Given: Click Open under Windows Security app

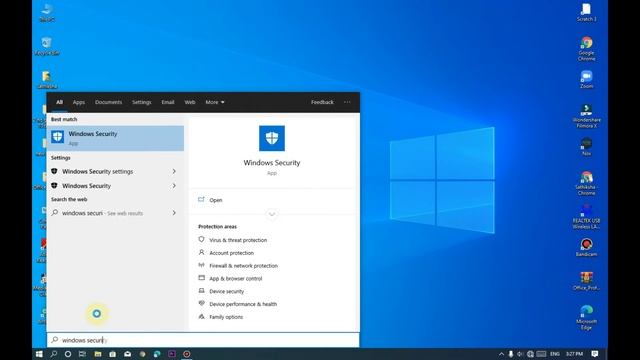Looking at the screenshot, I should [x=216, y=200].
